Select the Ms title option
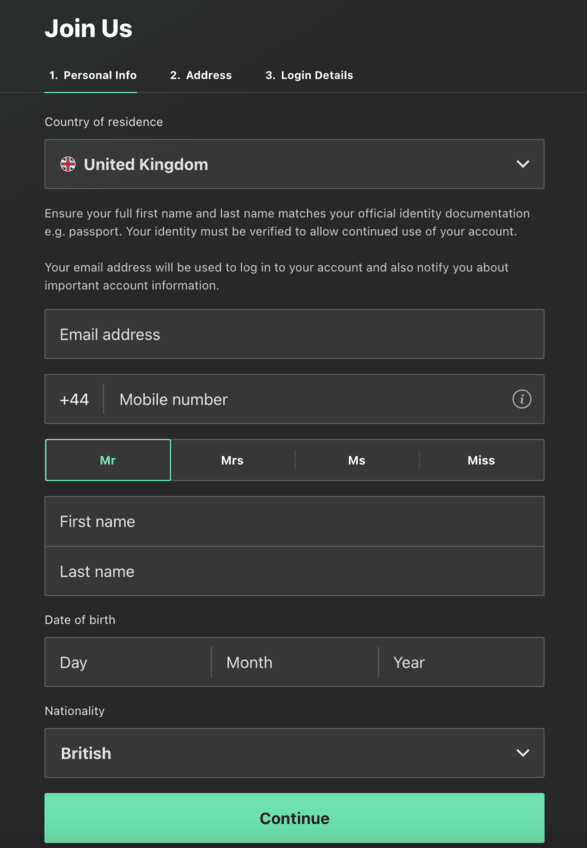Viewport: 587px width, 848px height. (357, 460)
